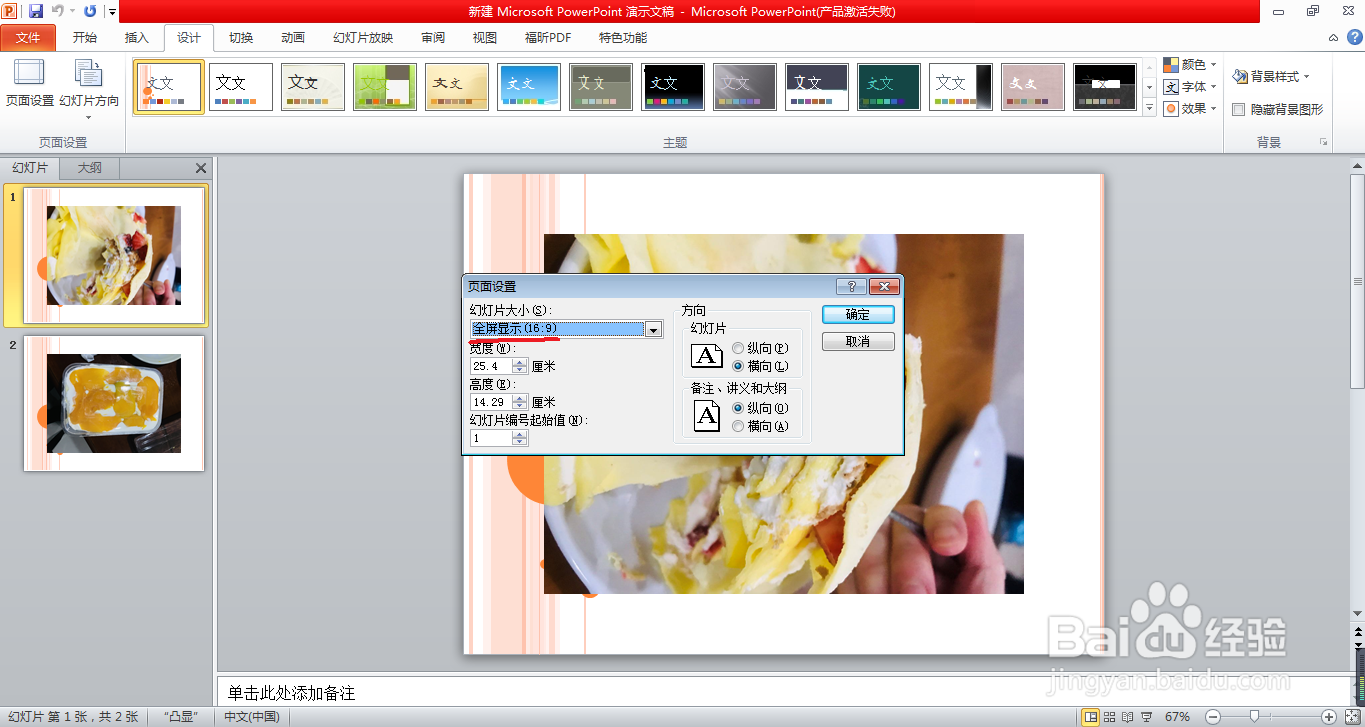The width and height of the screenshot is (1365, 727).
Task: Switch to Reading view
Action: pyautogui.click(x=1128, y=716)
